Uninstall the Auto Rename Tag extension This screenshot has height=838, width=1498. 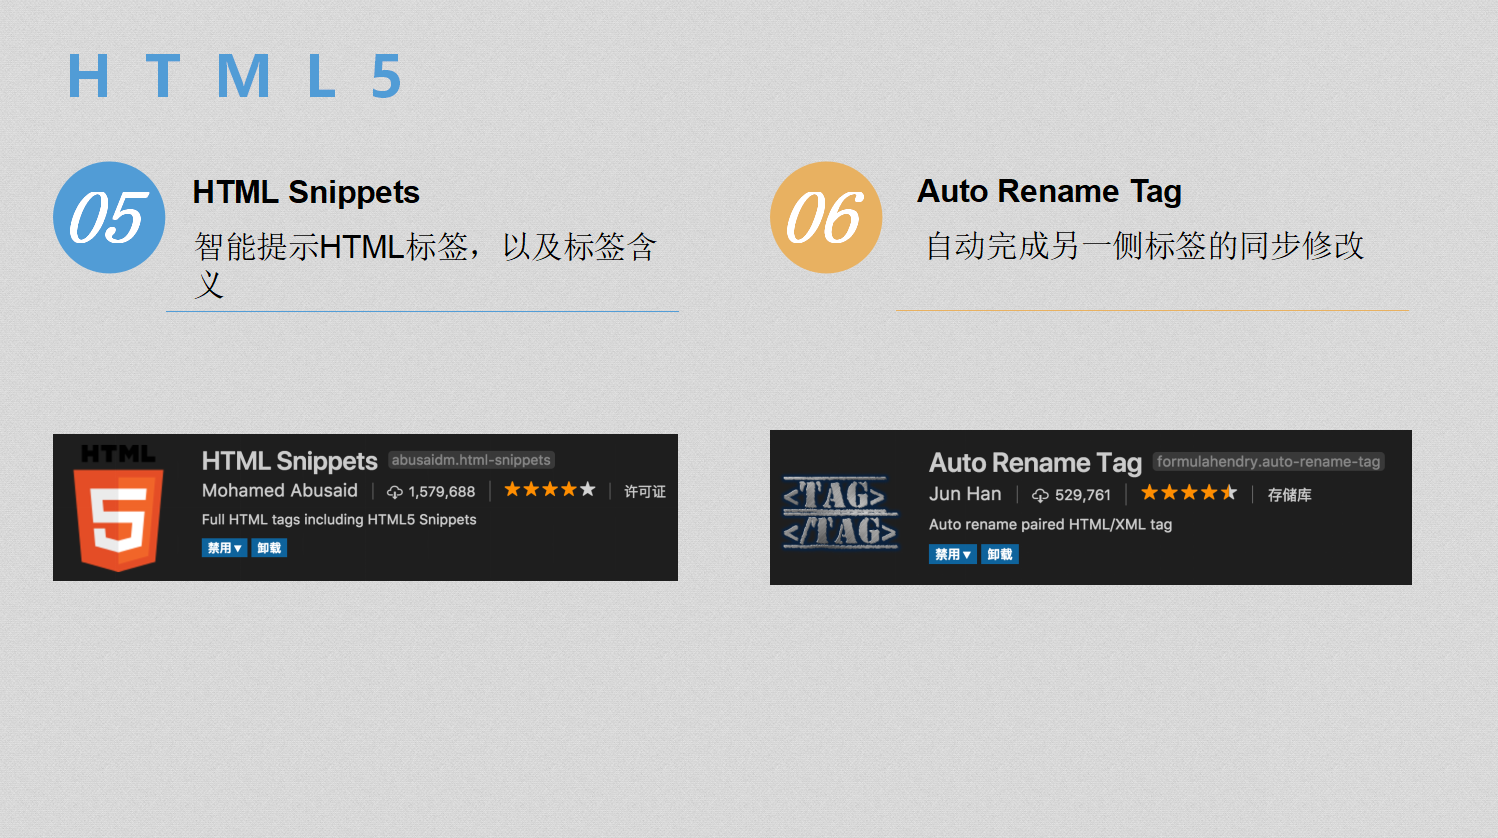click(1000, 554)
